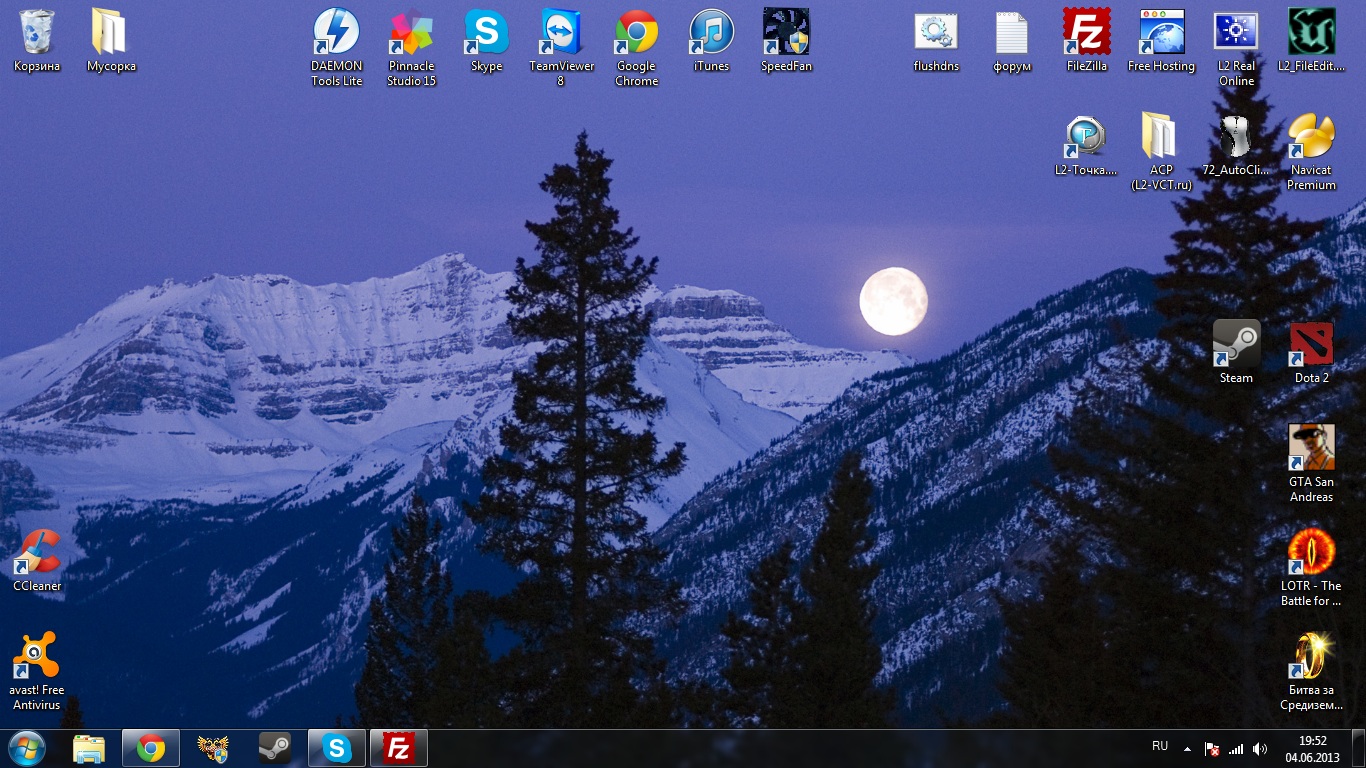This screenshot has width=1366, height=768.
Task: Select the Steam desktop shortcut
Action: 1237,353
